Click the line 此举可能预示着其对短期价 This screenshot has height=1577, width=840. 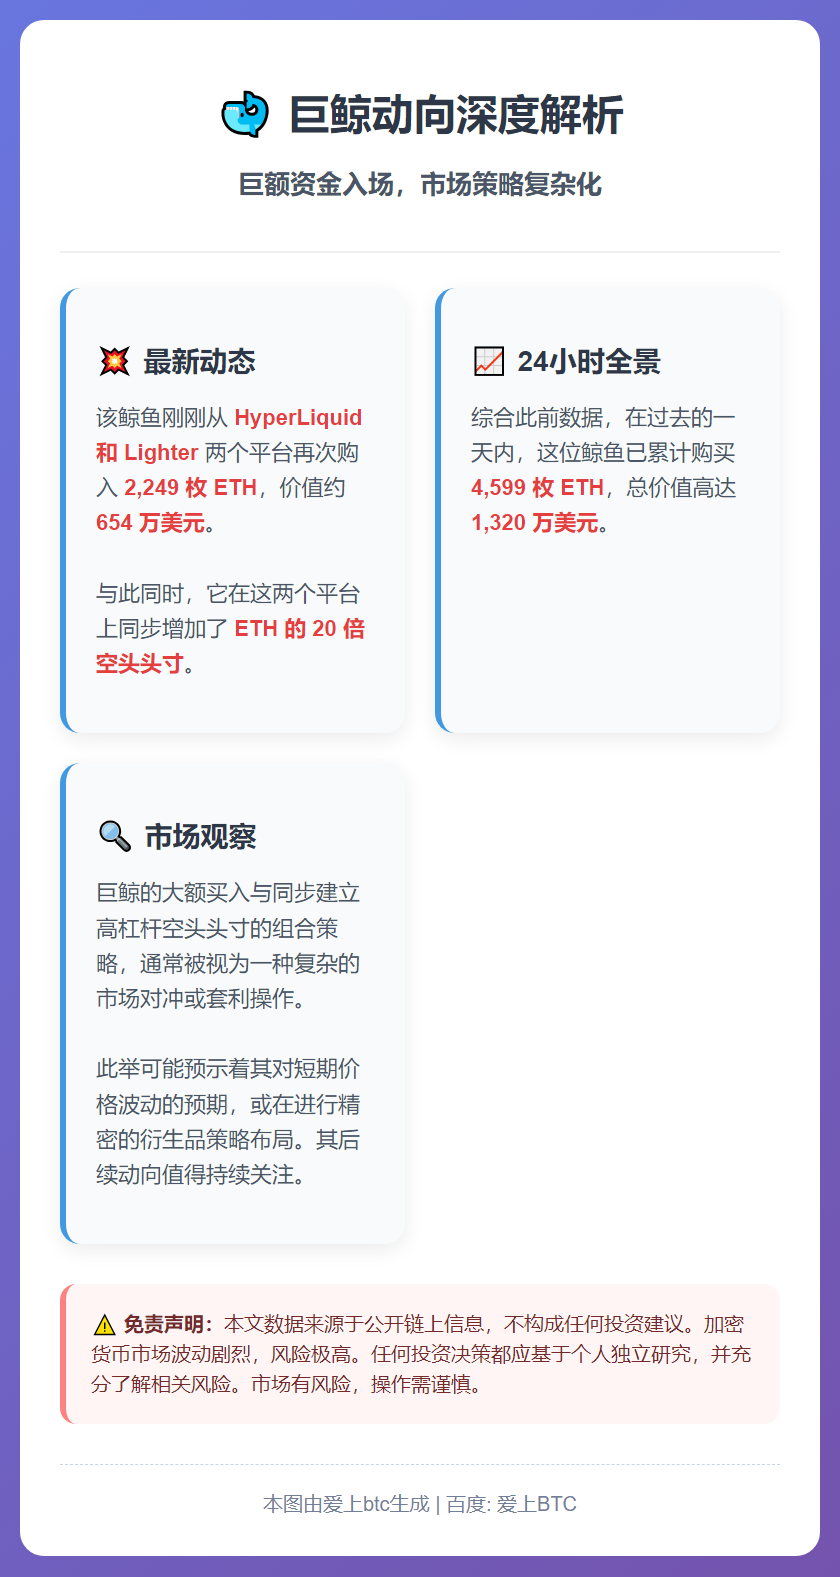(x=228, y=1069)
